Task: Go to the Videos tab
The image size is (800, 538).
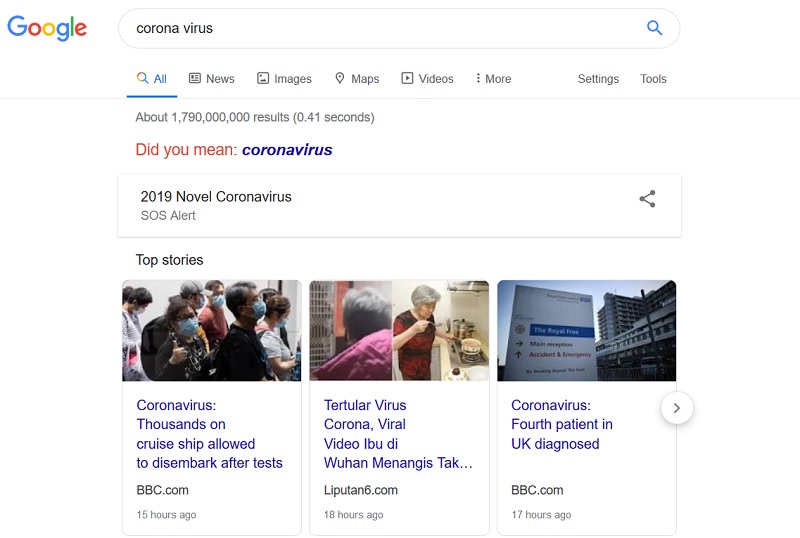Action: (427, 79)
